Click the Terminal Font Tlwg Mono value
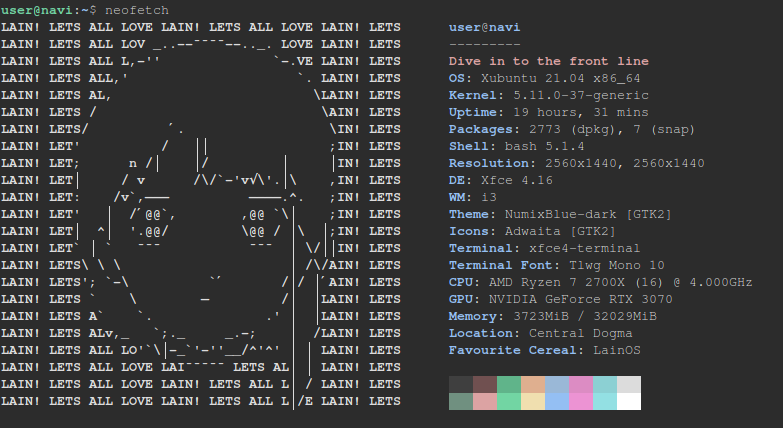This screenshot has width=783, height=428. pos(617,265)
